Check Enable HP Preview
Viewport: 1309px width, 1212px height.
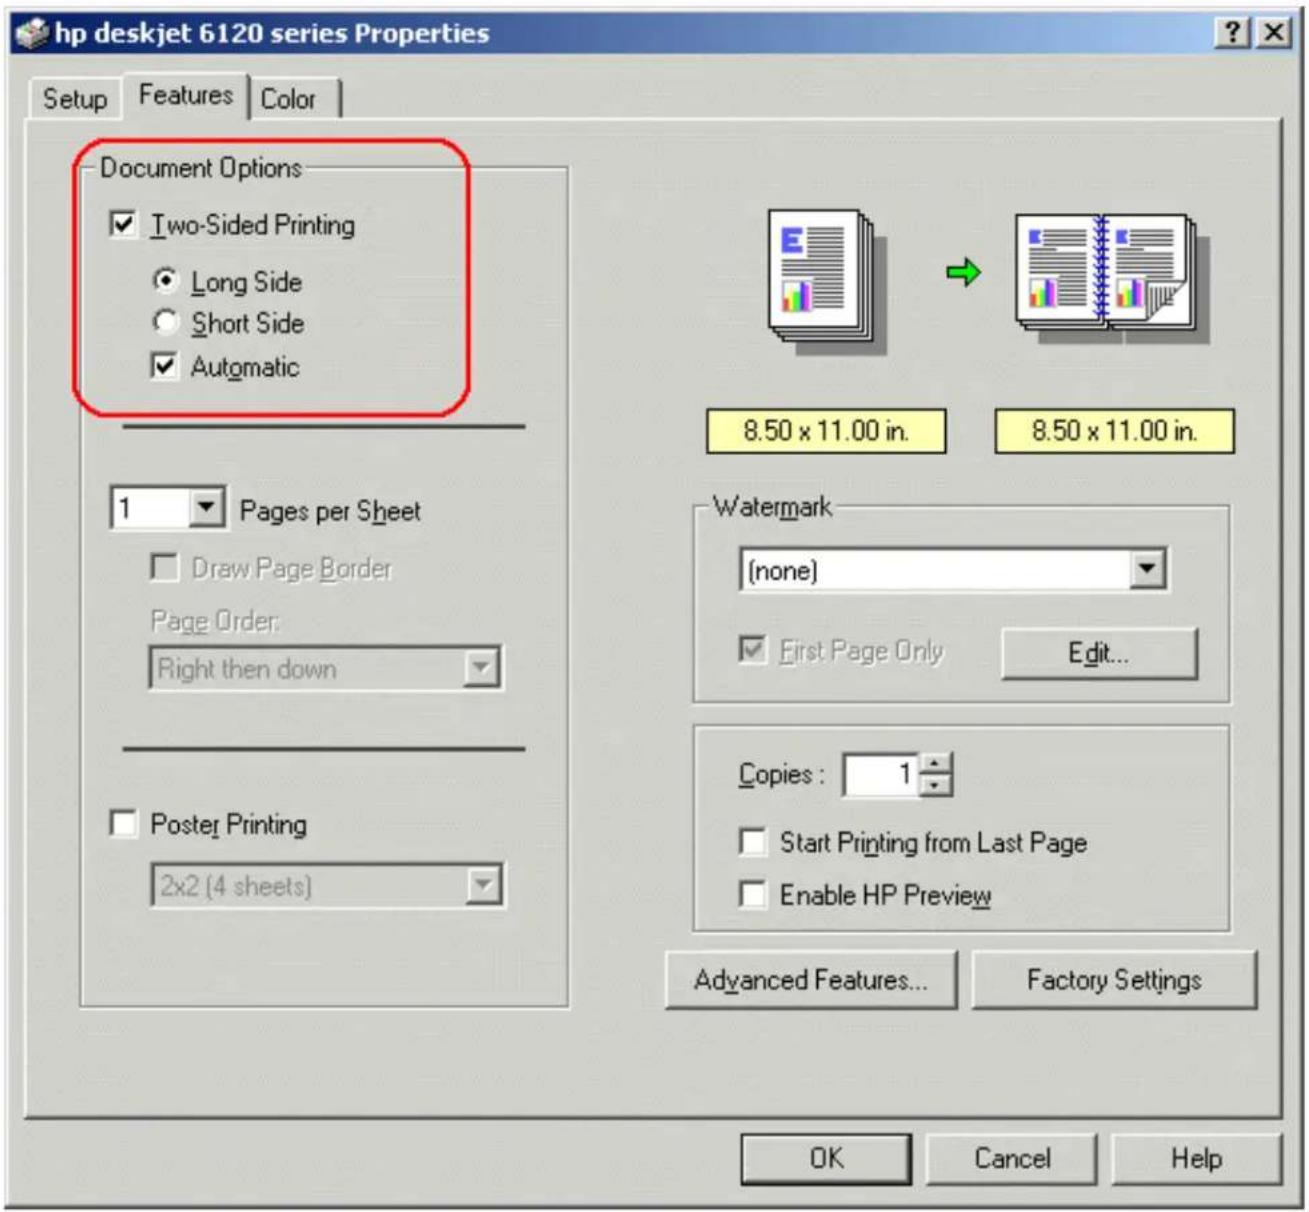[752, 893]
